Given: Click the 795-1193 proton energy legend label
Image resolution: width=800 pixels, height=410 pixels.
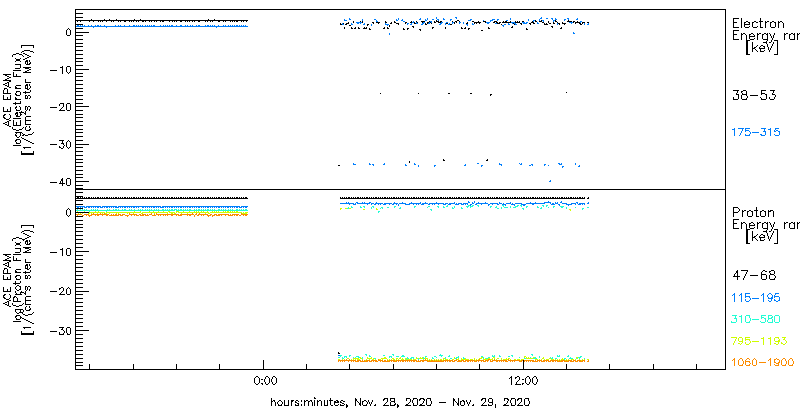Looking at the screenshot, I should pyautogui.click(x=759, y=341).
